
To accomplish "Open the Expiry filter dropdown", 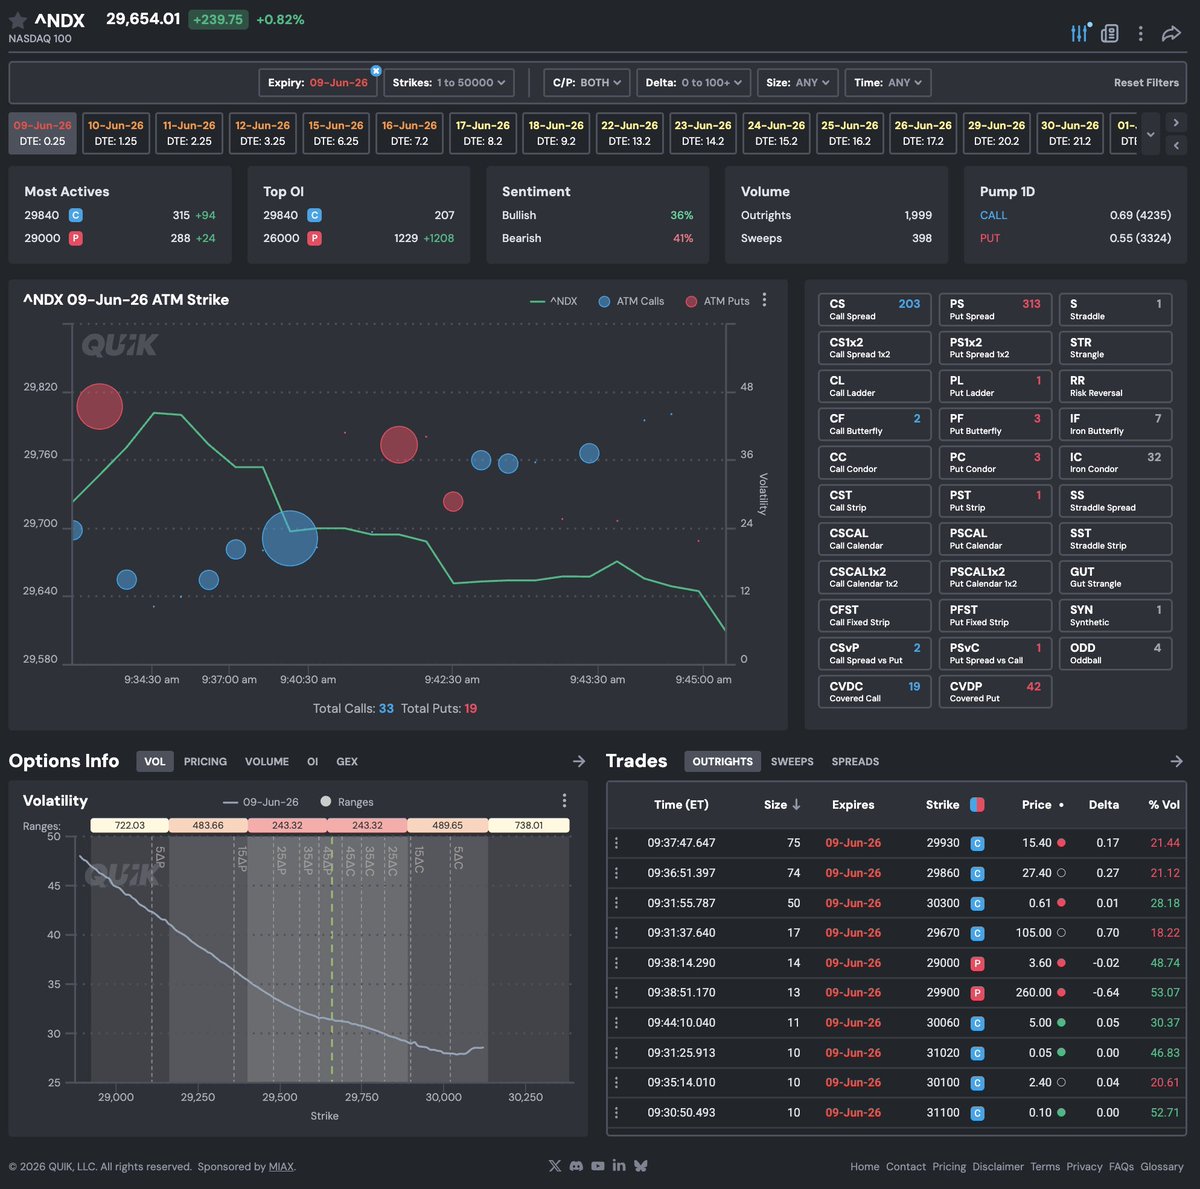I will click(x=318, y=83).
